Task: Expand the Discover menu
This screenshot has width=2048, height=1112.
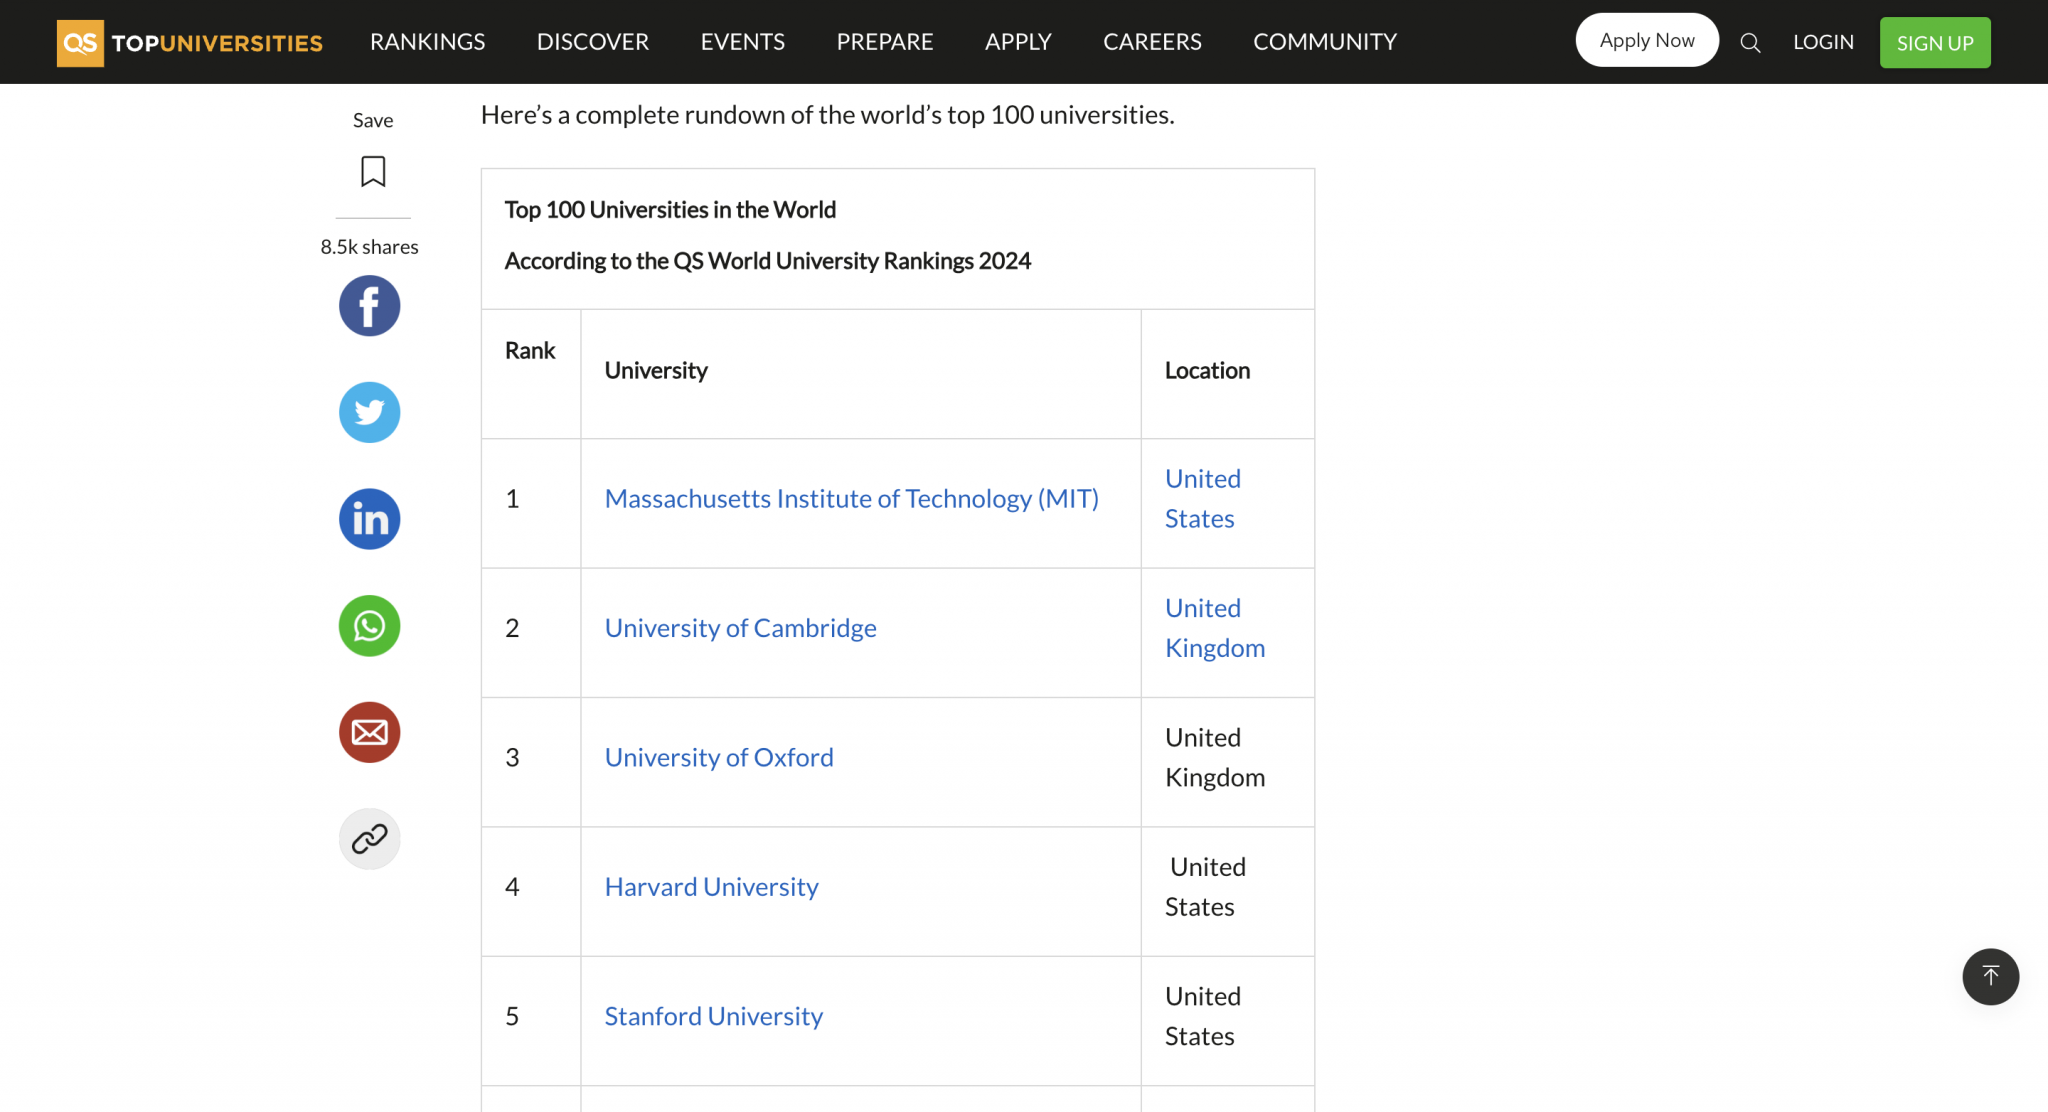Action: (x=592, y=42)
